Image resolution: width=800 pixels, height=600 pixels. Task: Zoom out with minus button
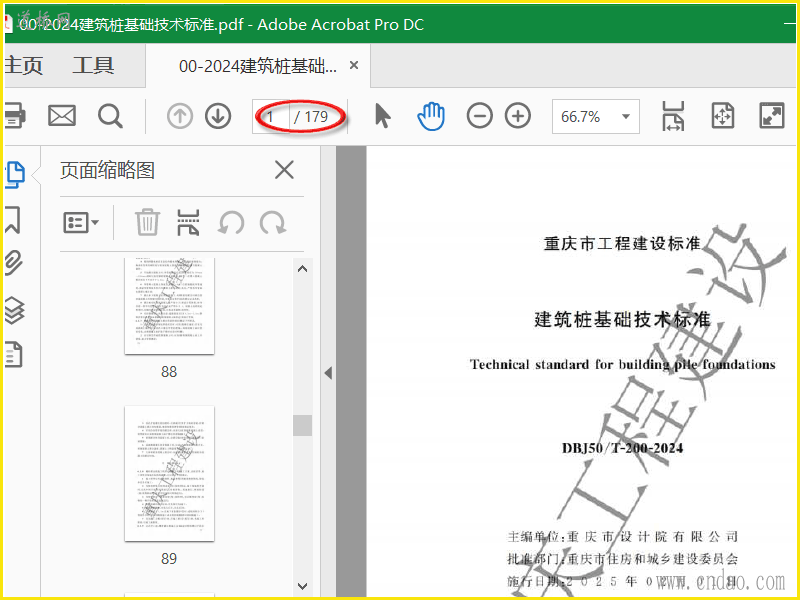480,116
